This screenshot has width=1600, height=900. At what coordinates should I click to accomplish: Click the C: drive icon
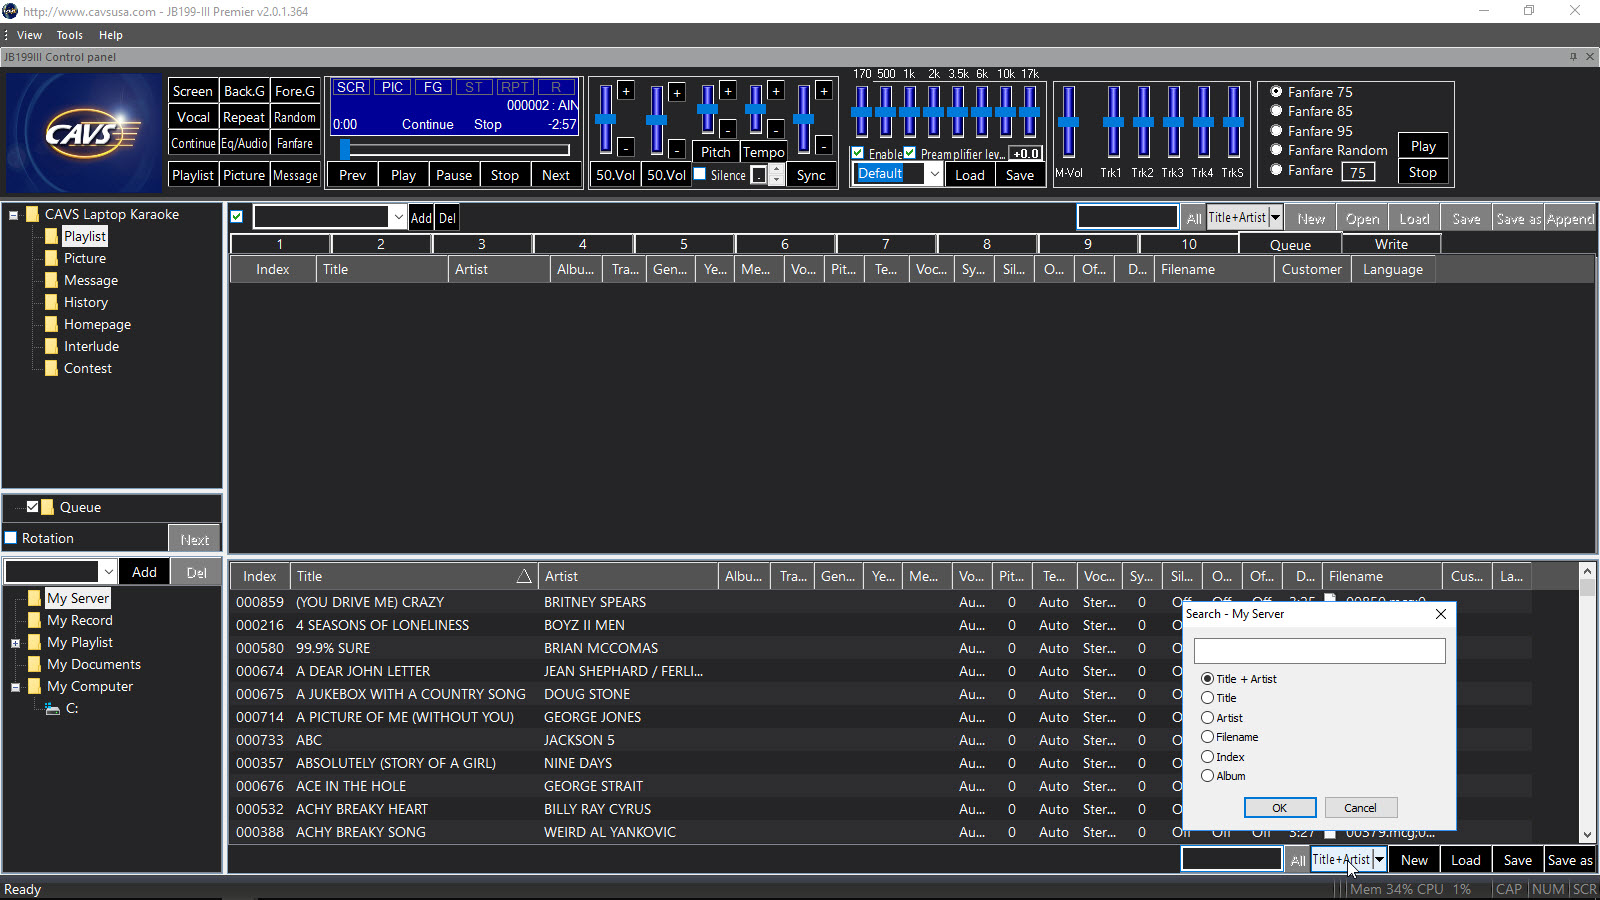52,708
